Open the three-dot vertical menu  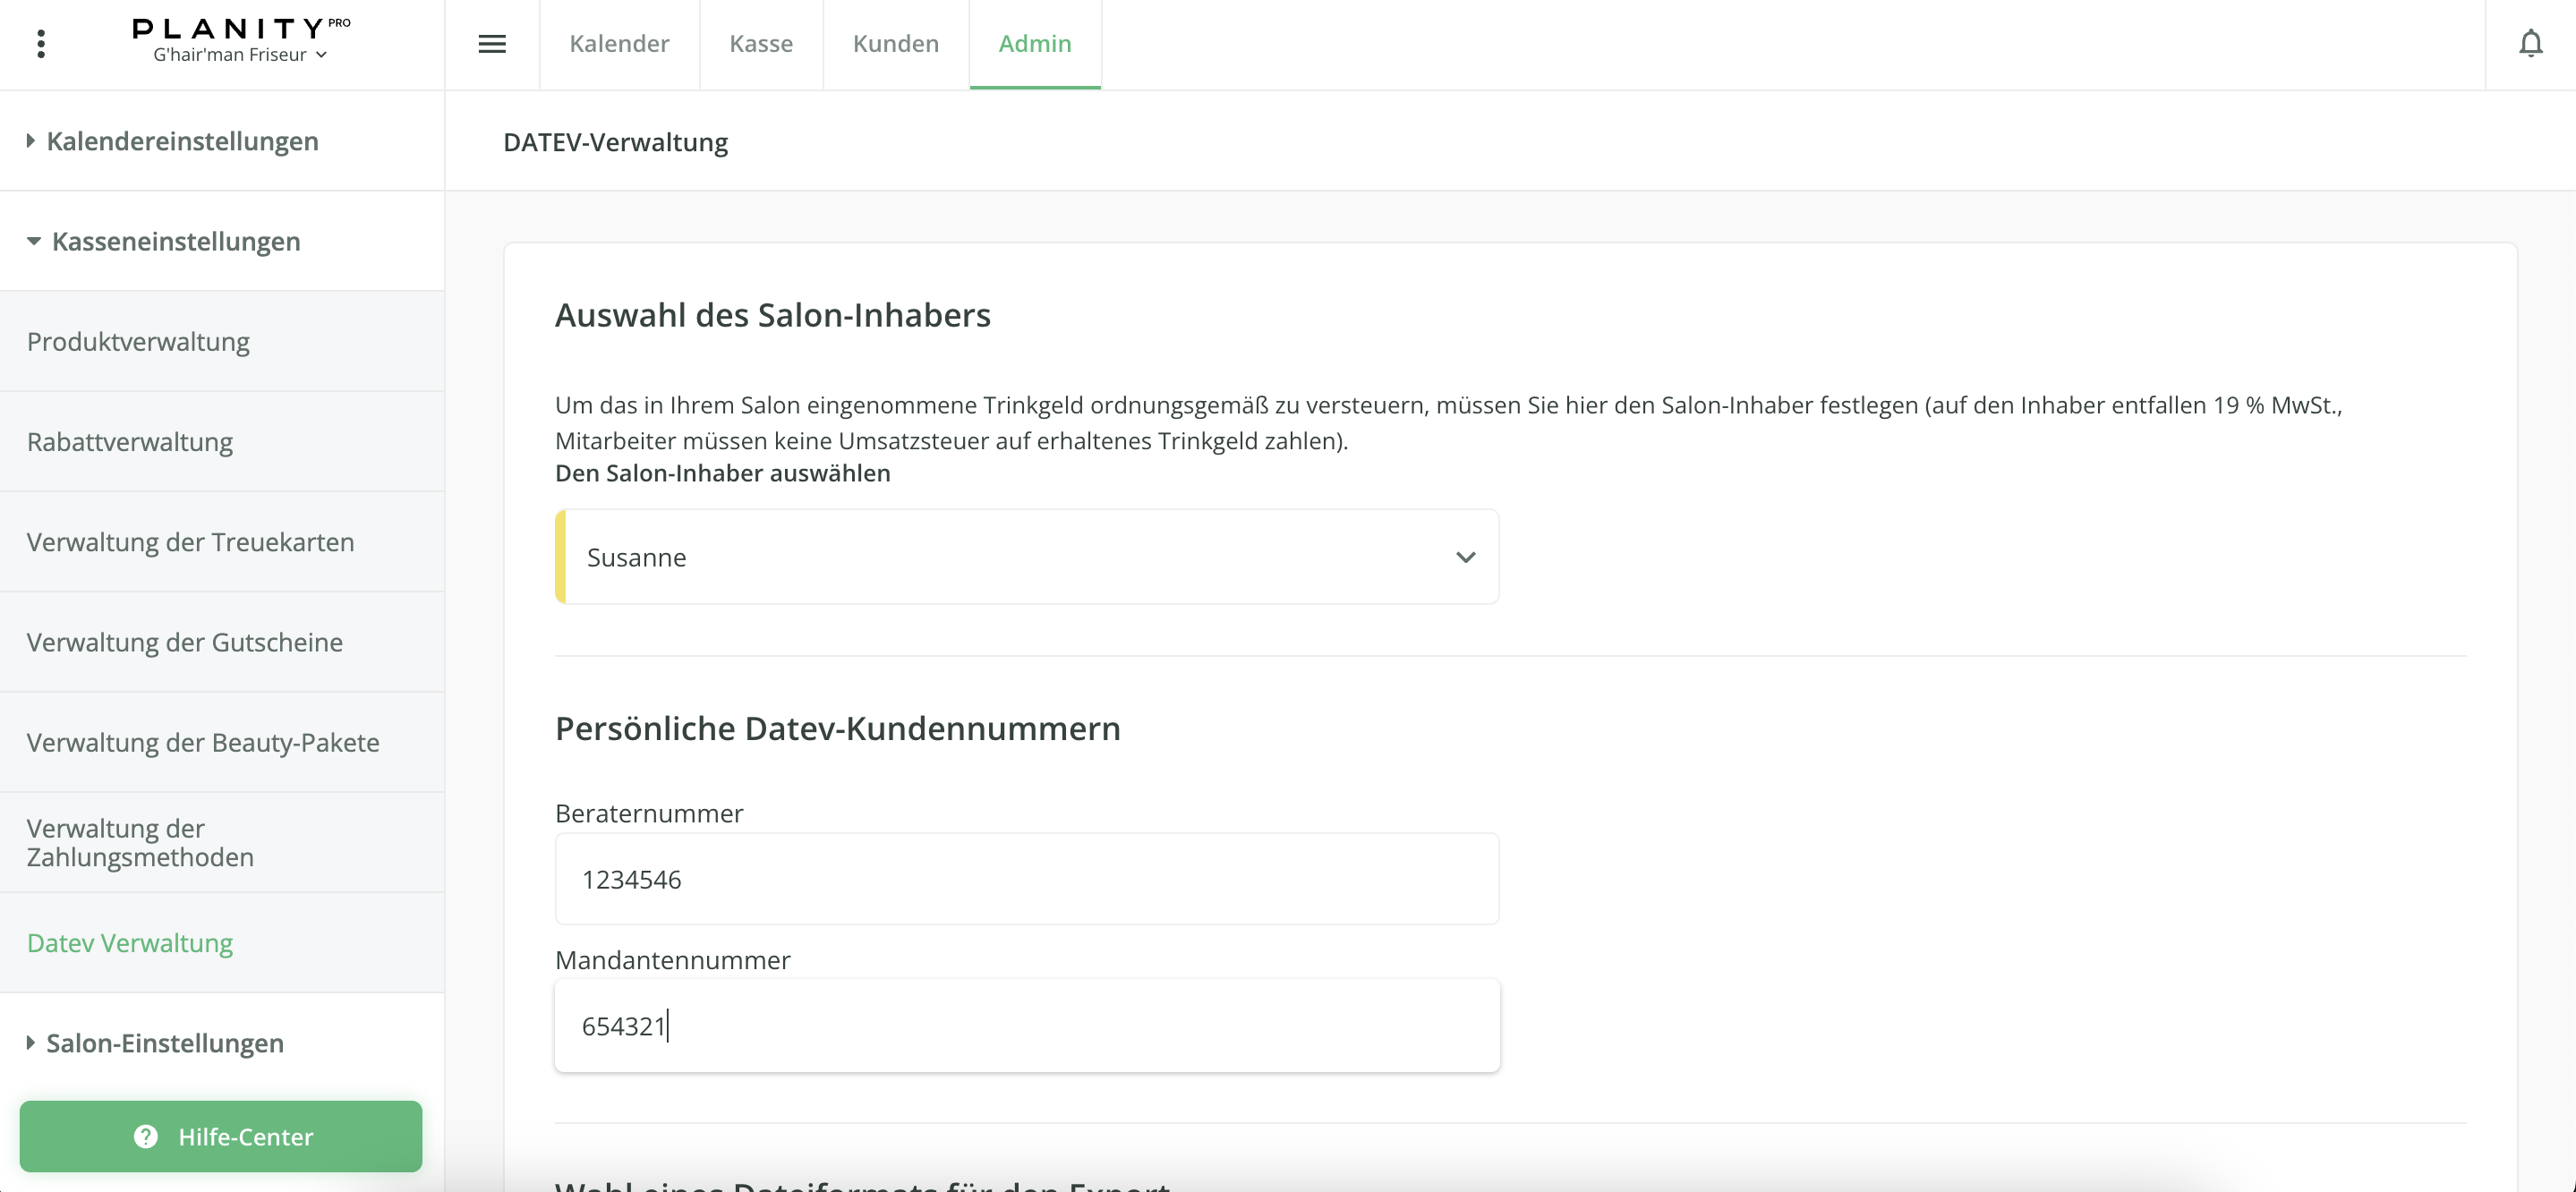point(41,44)
